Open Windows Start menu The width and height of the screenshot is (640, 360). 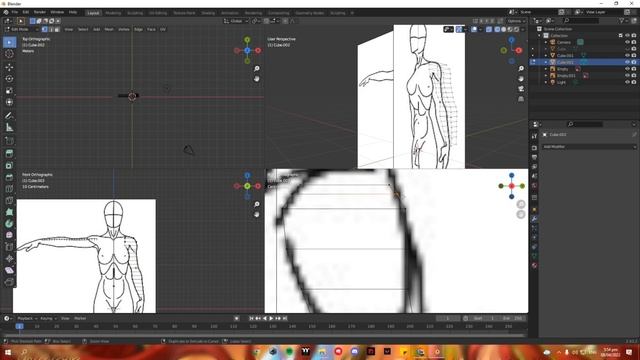point(7,352)
